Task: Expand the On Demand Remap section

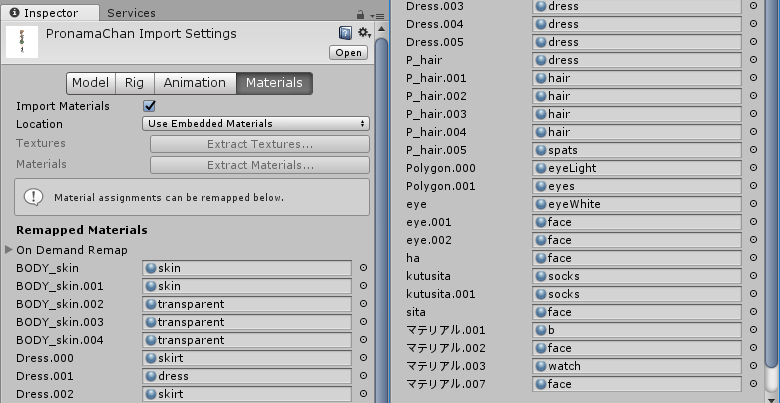Action: click(11, 250)
